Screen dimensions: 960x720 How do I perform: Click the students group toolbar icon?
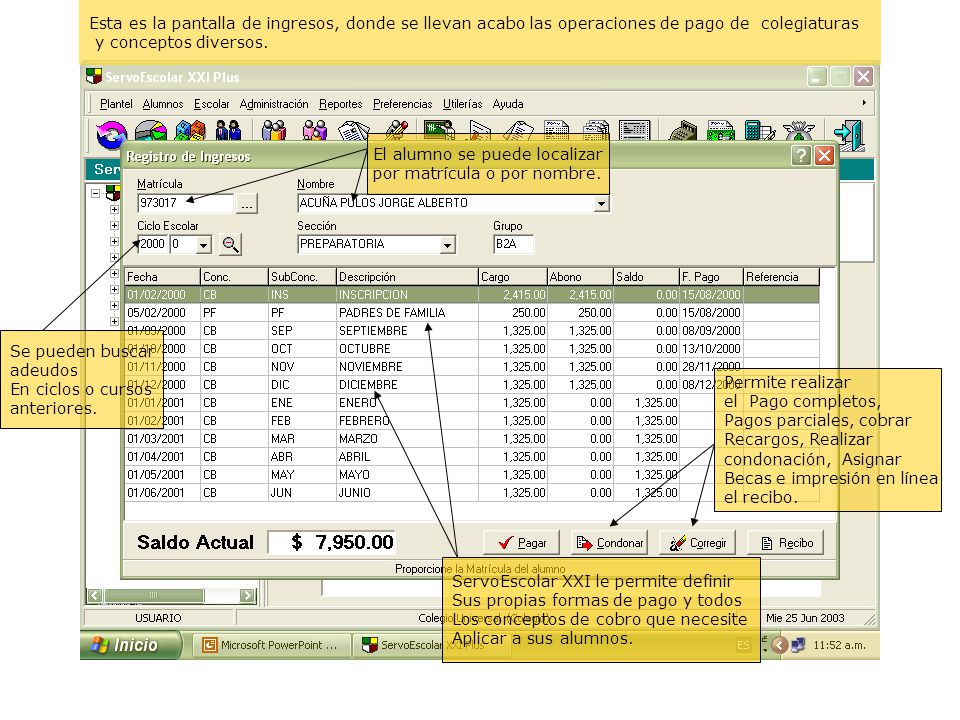click(x=274, y=131)
